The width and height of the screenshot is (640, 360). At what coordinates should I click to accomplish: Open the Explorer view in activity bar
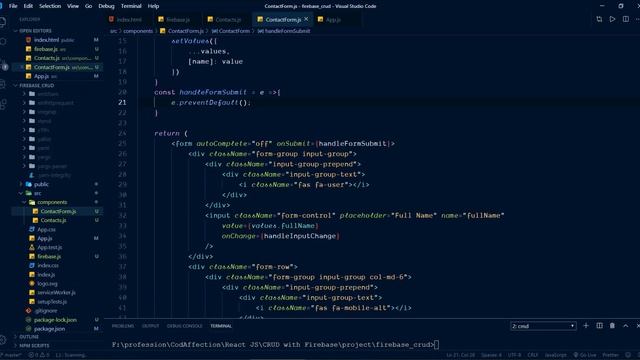(2, 22)
